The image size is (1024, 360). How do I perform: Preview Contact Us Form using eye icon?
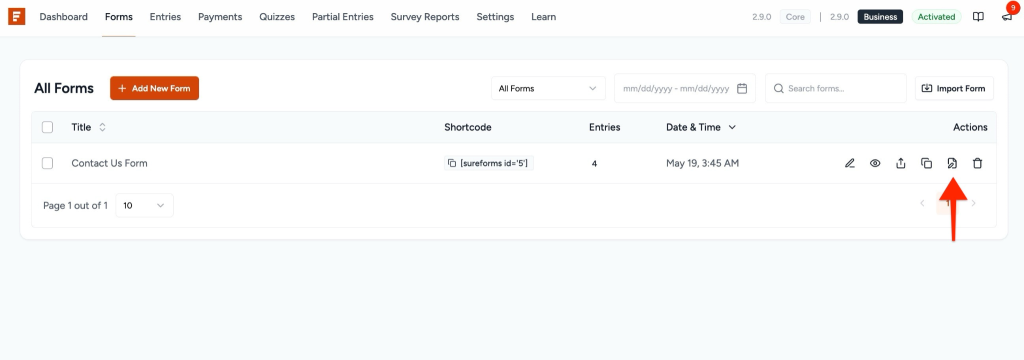875,163
